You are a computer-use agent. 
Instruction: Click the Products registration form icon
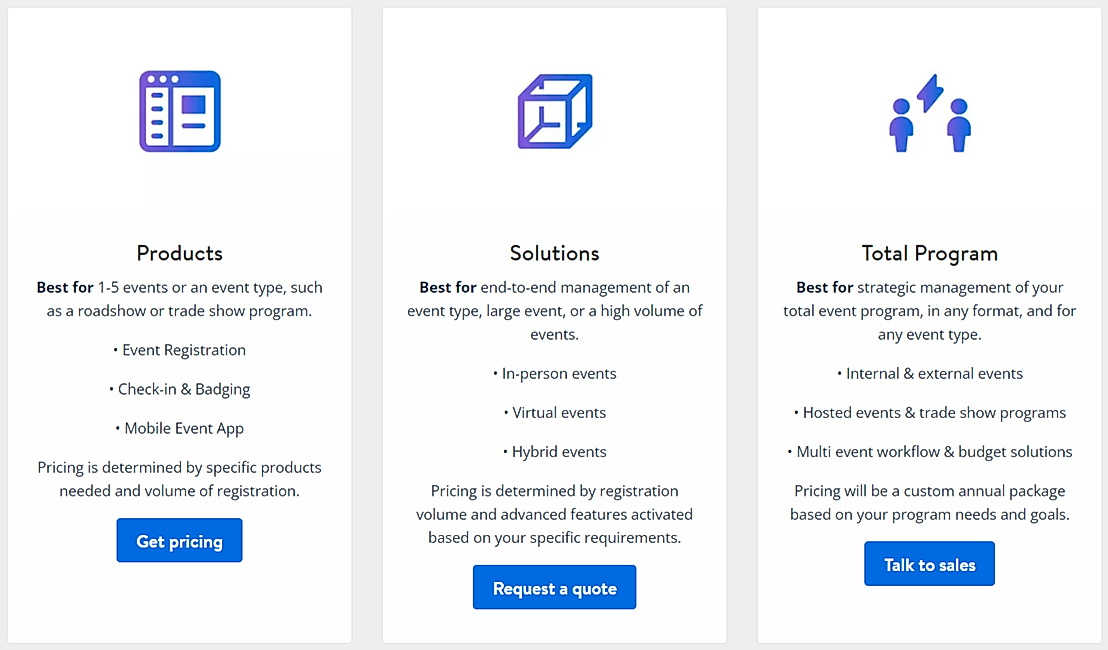(179, 110)
